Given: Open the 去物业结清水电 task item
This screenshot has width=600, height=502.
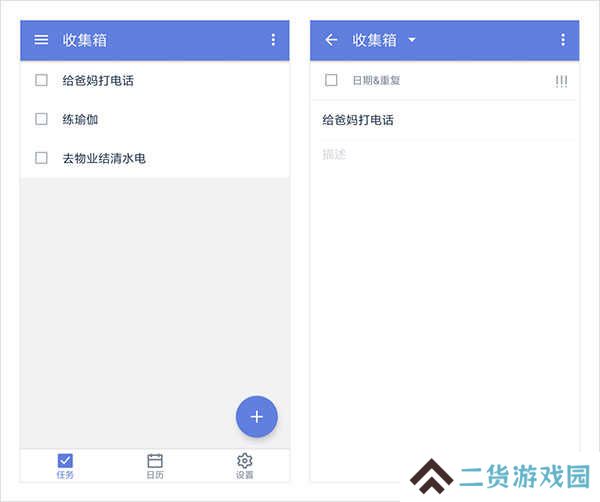Looking at the screenshot, I should (155, 158).
